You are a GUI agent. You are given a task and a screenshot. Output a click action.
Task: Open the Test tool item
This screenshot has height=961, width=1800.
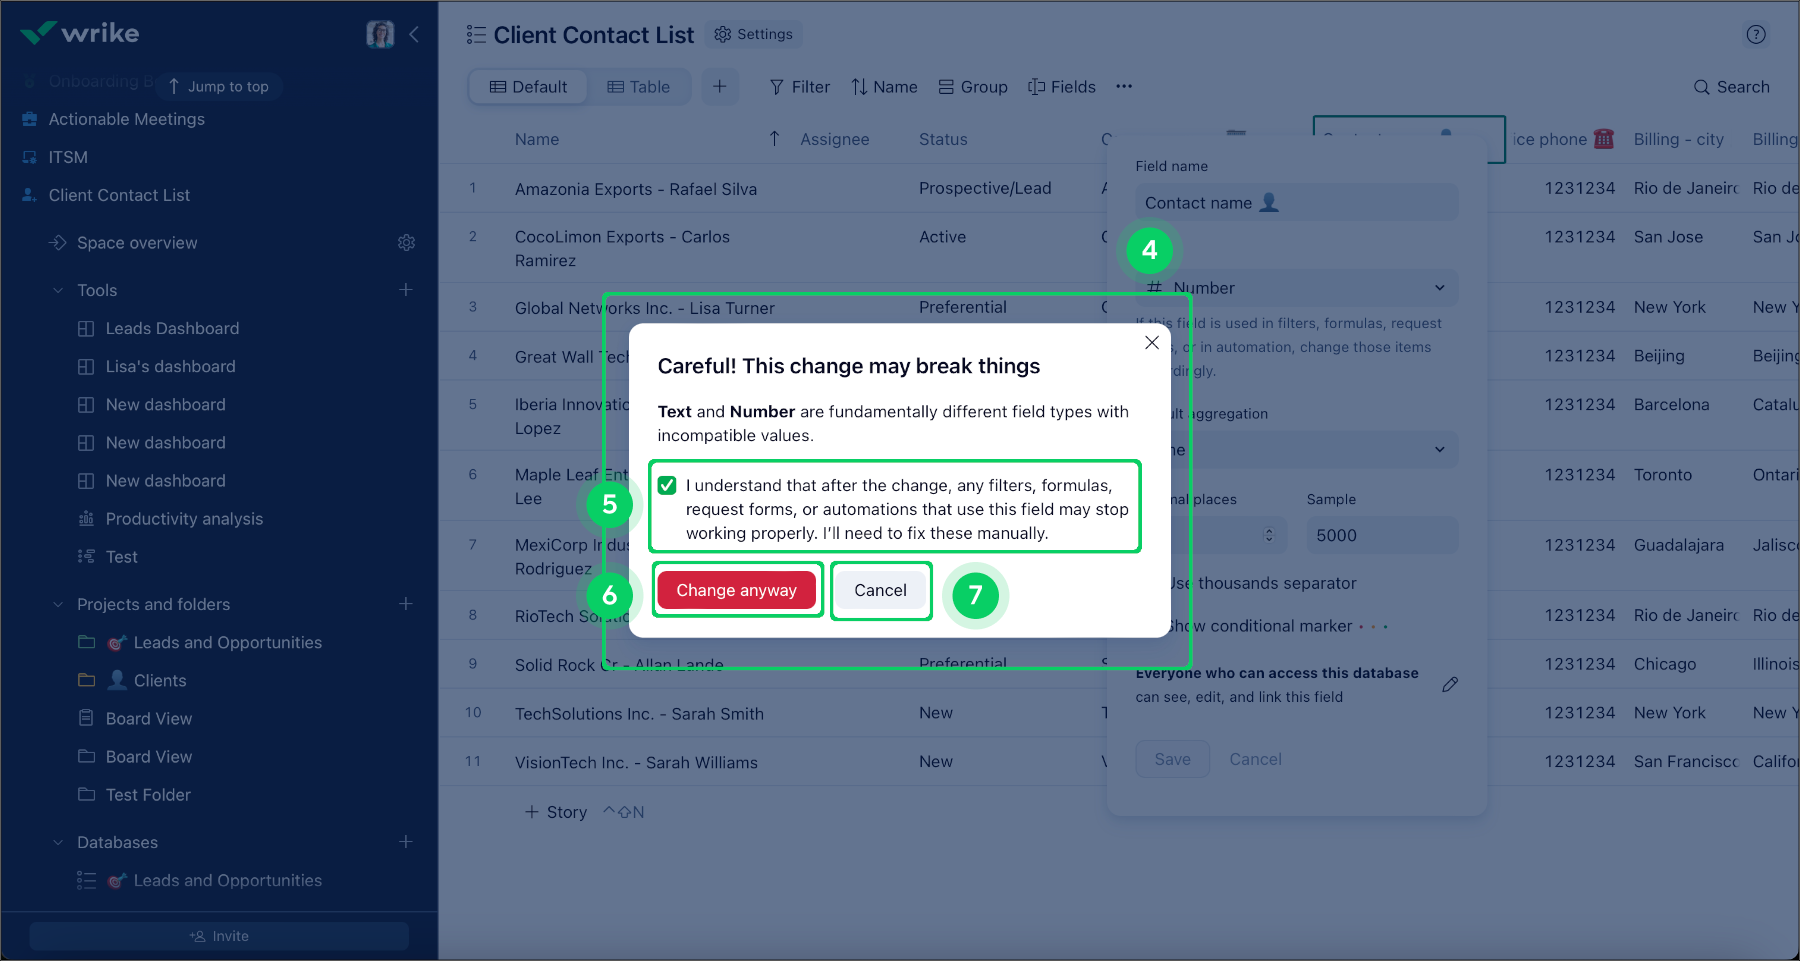click(x=121, y=557)
